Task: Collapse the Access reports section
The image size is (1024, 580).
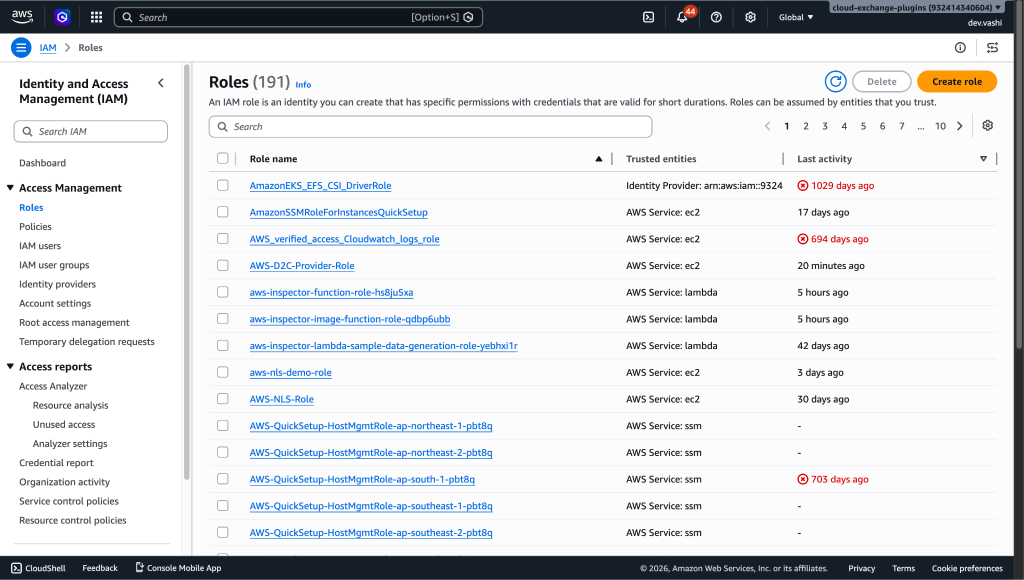Action: pyautogui.click(x=10, y=366)
